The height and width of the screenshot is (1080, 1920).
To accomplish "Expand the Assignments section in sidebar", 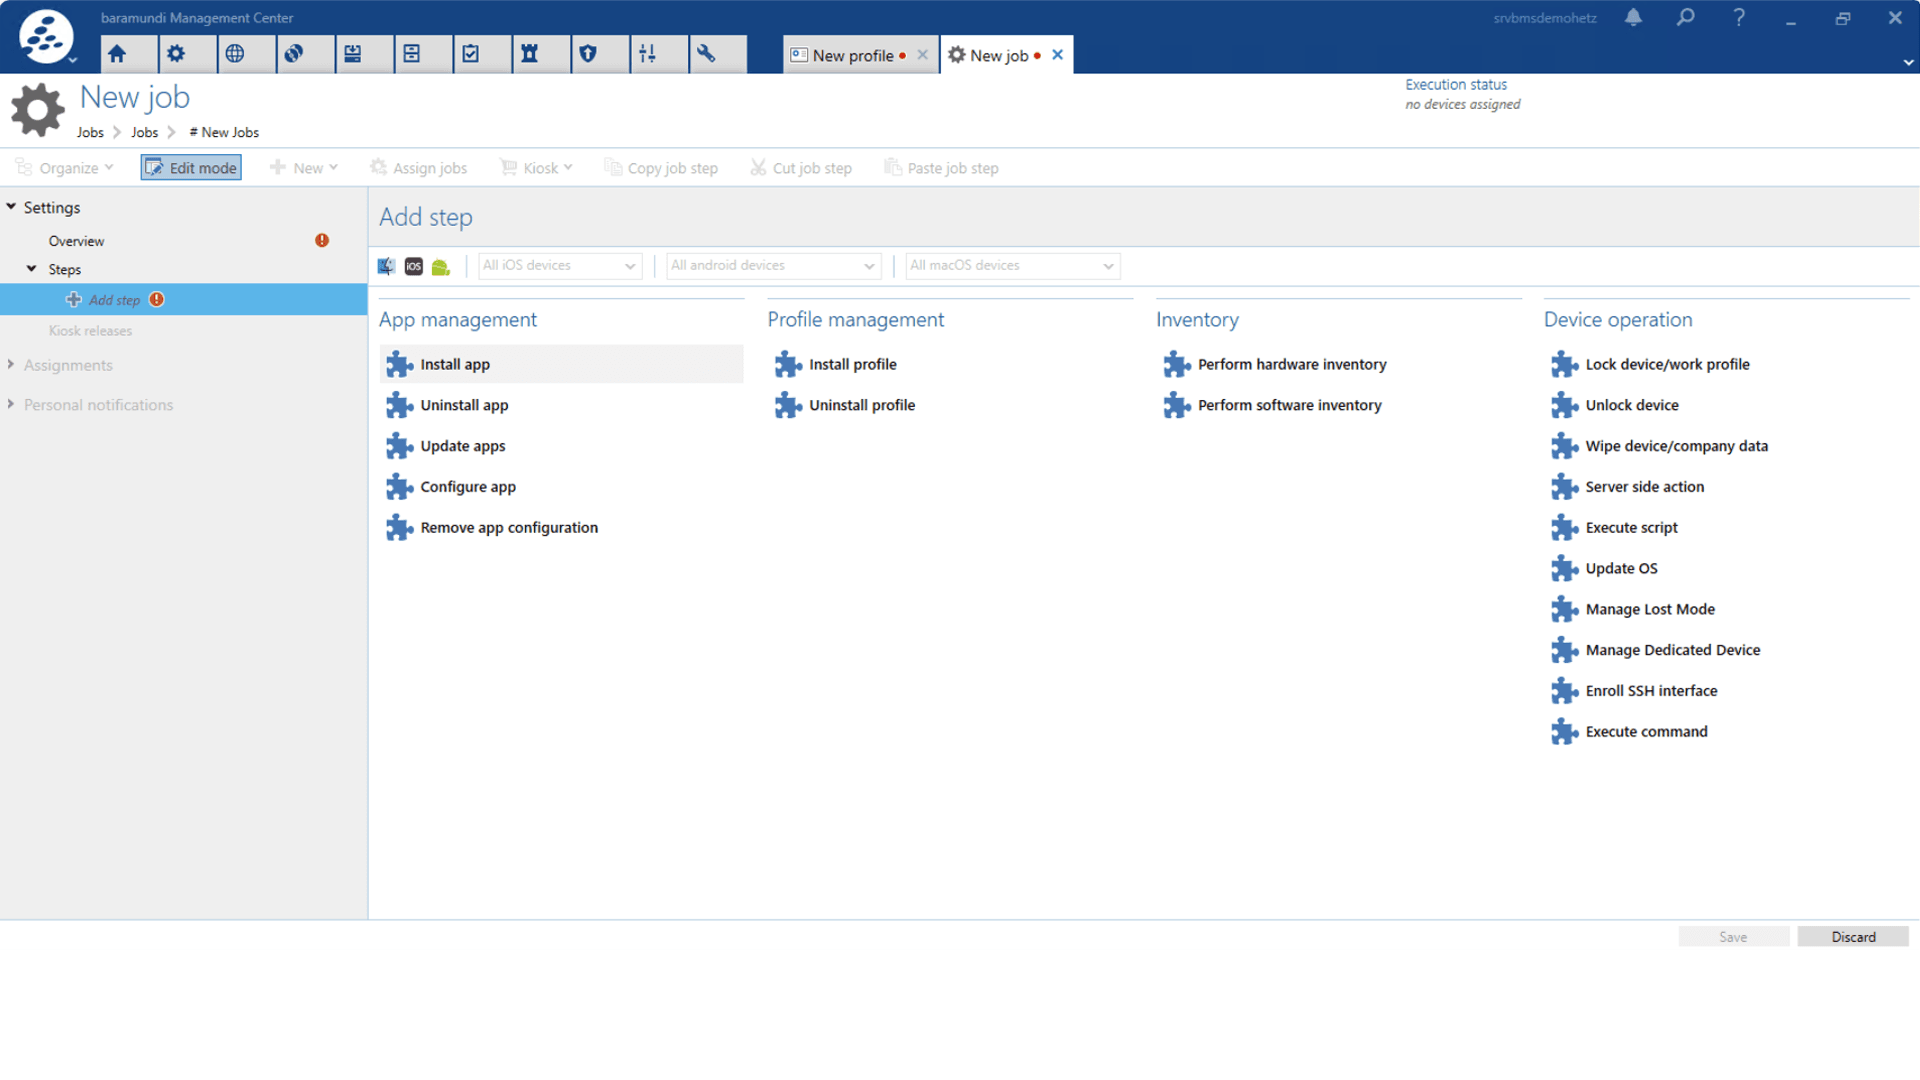I will [x=68, y=365].
